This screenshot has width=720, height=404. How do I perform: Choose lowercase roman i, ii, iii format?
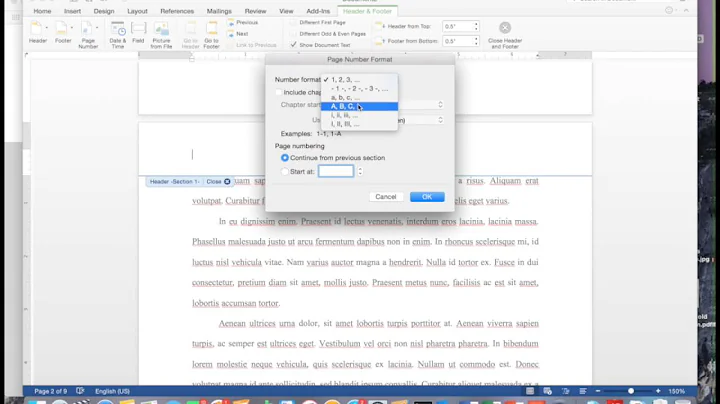(359, 115)
